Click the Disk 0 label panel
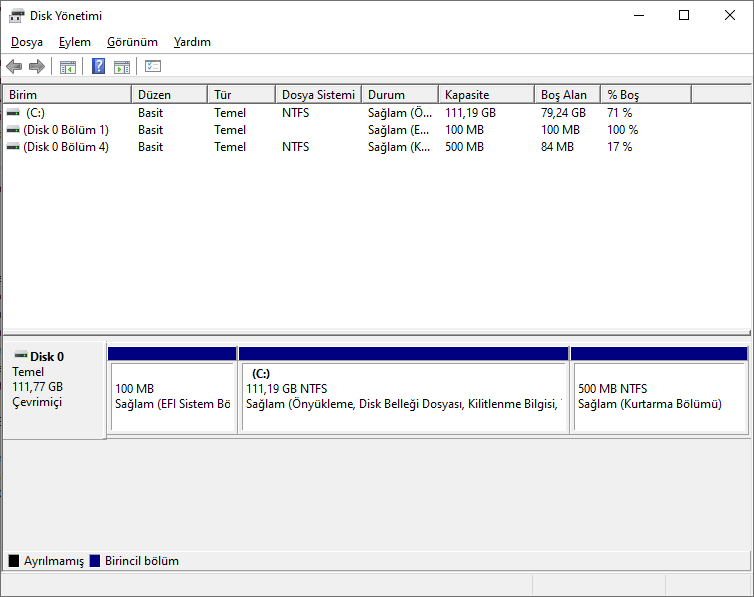This screenshot has height=597, width=754. point(54,390)
